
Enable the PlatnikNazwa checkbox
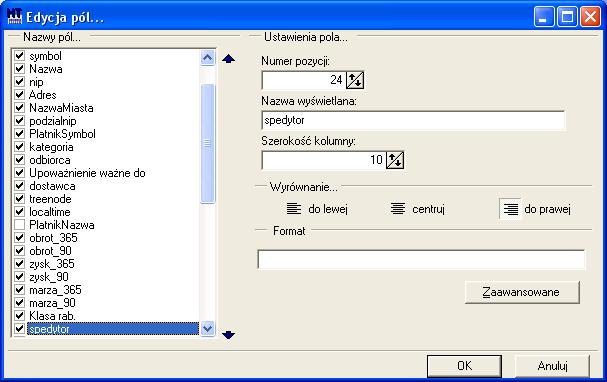(19, 224)
